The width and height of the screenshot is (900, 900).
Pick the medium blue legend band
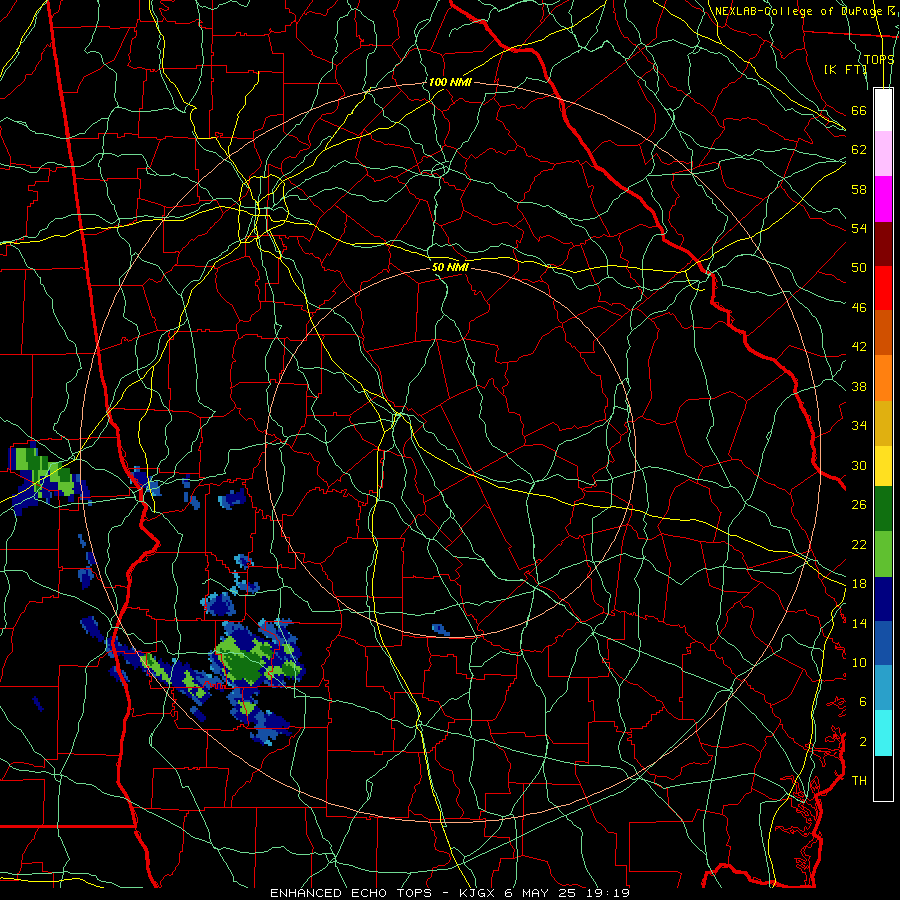883,643
